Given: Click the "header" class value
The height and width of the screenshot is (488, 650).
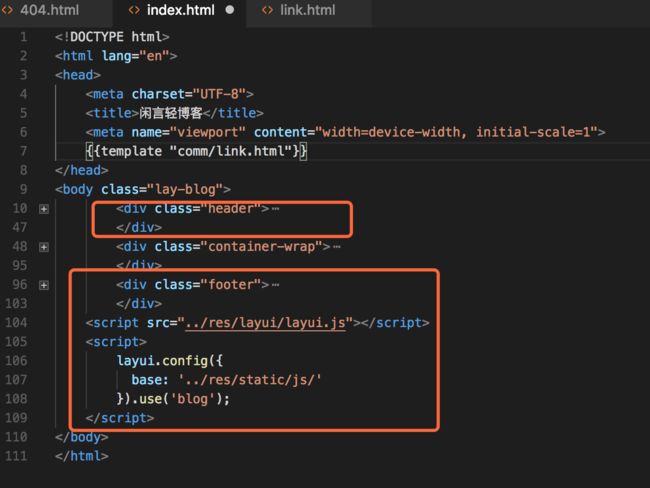Looking at the screenshot, I should [230, 209].
